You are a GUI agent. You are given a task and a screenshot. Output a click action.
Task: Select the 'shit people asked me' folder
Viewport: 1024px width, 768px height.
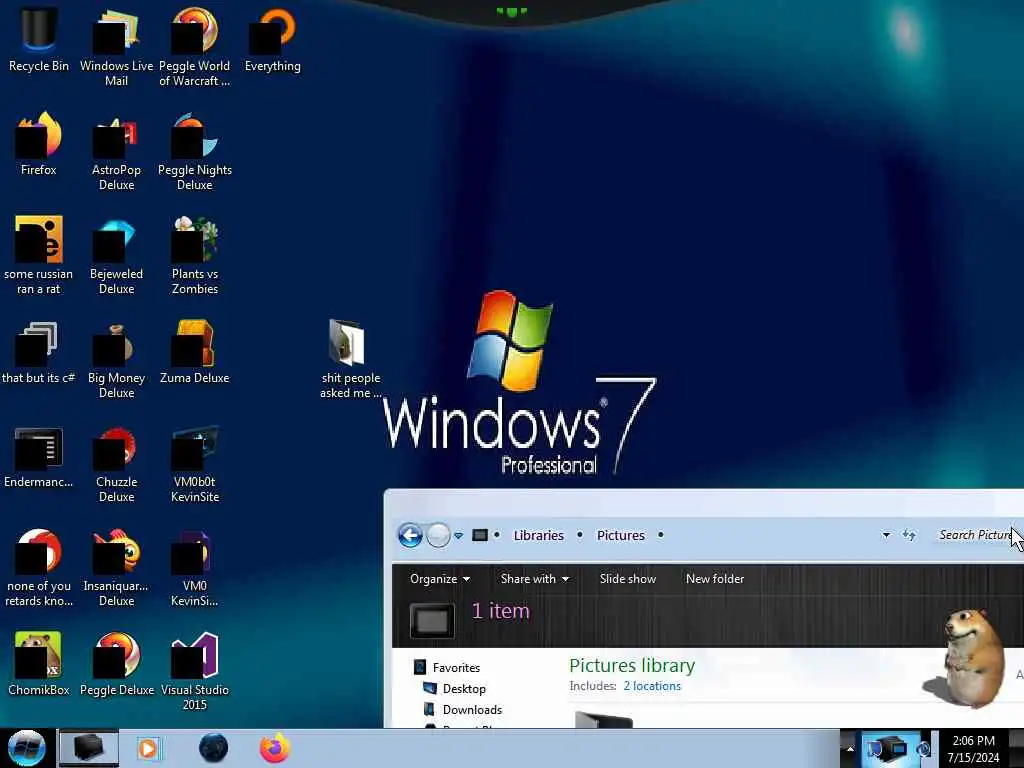pyautogui.click(x=351, y=360)
